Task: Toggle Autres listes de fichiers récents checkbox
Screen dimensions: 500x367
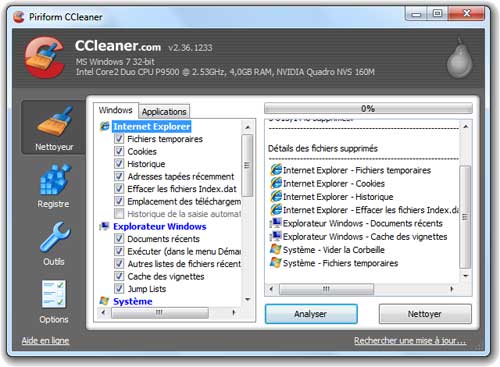Action: [x=119, y=264]
